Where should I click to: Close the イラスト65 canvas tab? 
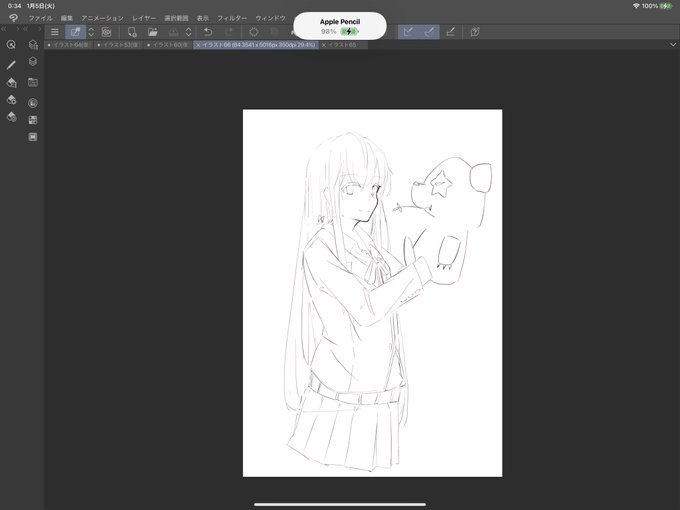324,45
